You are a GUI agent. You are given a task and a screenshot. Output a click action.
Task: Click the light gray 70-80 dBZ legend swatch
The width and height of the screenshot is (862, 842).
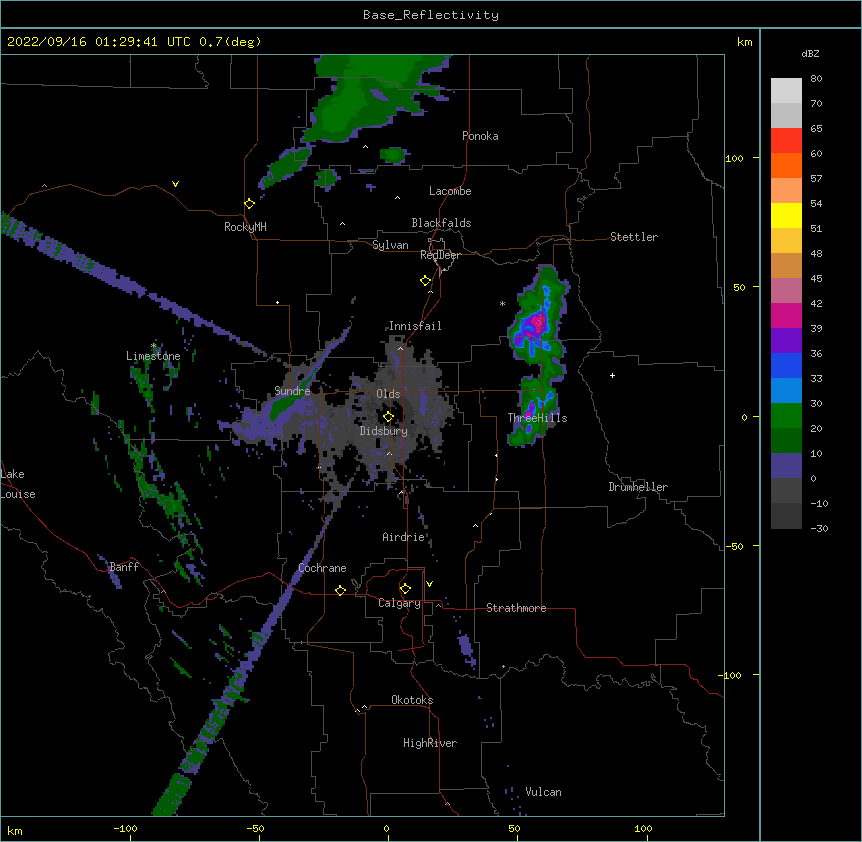point(786,90)
